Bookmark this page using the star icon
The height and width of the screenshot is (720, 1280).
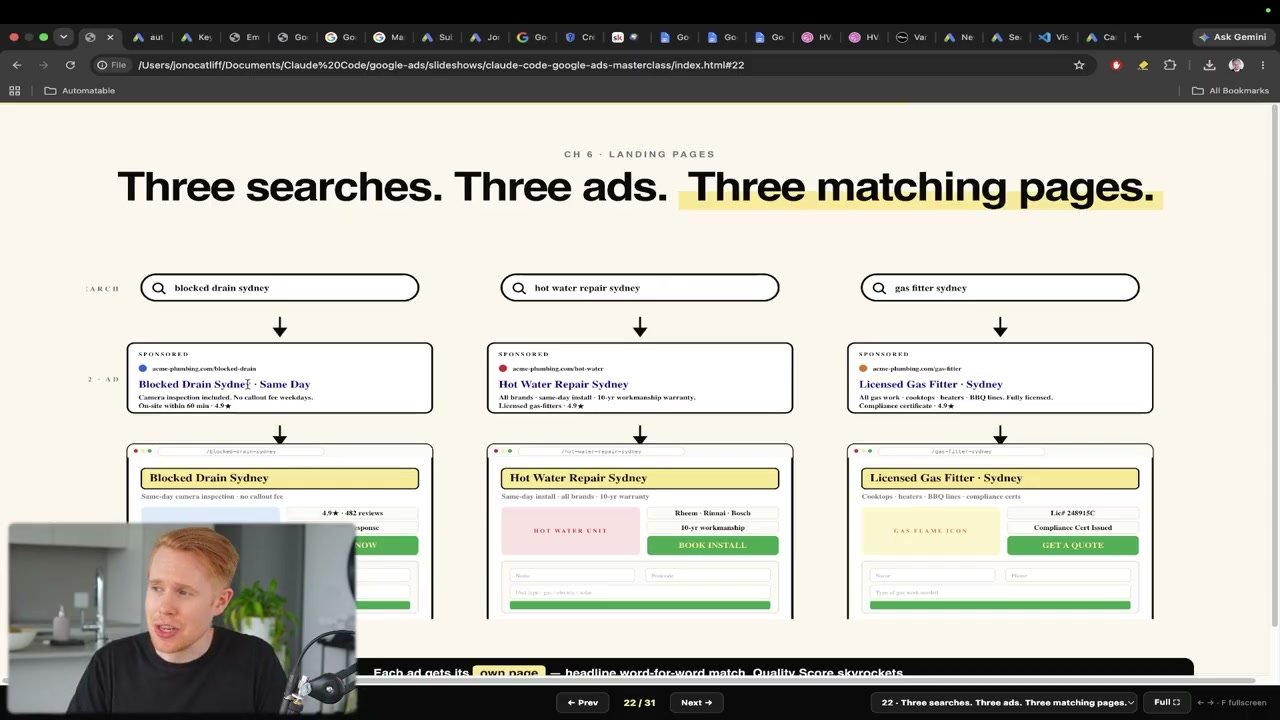1079,65
